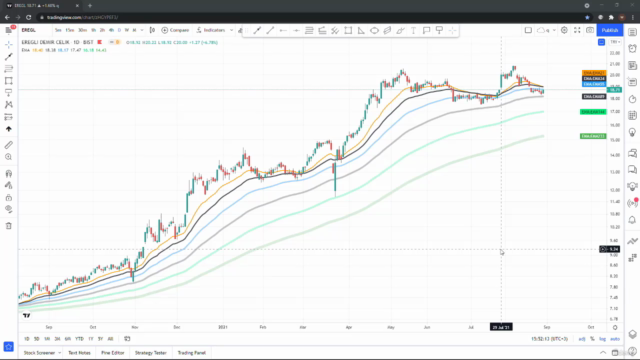
Task: Select the YTD date range
Action: (79, 339)
